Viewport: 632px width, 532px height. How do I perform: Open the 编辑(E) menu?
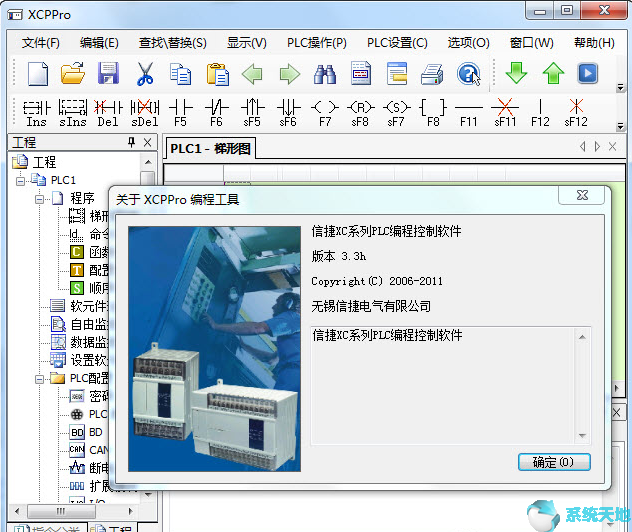pyautogui.click(x=99, y=43)
